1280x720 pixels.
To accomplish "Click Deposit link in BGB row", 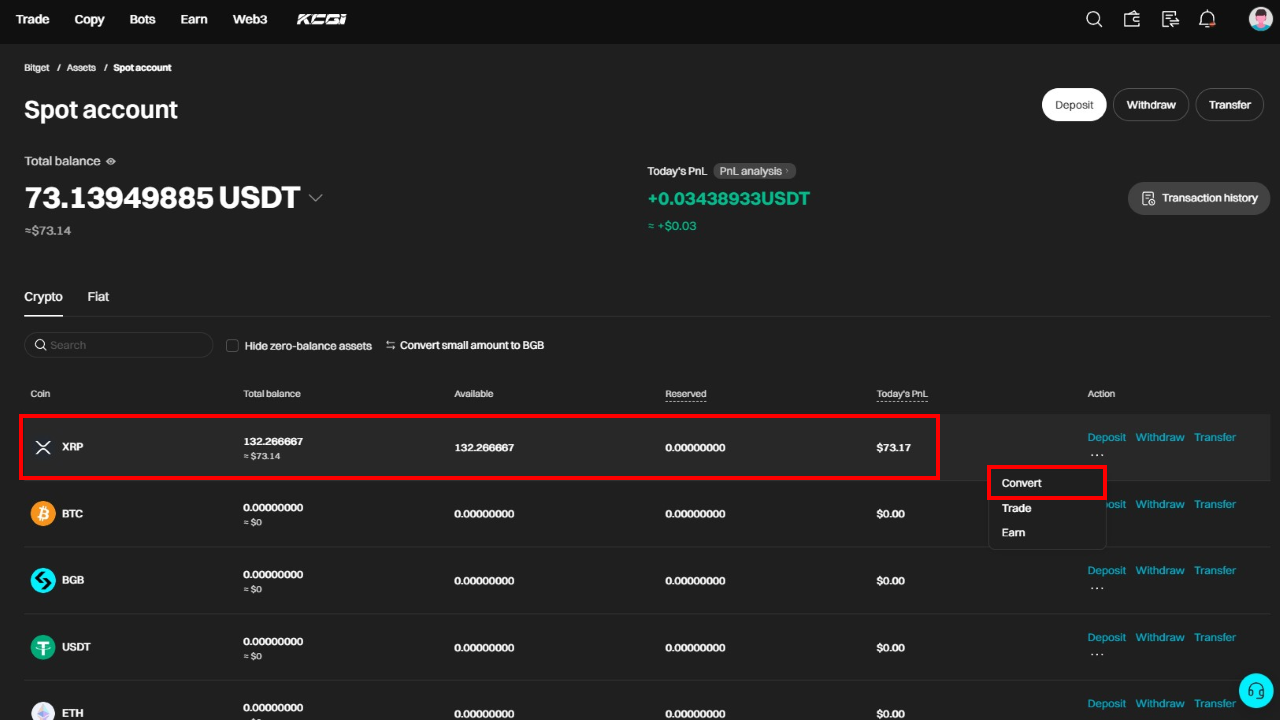I will pyautogui.click(x=1107, y=570).
